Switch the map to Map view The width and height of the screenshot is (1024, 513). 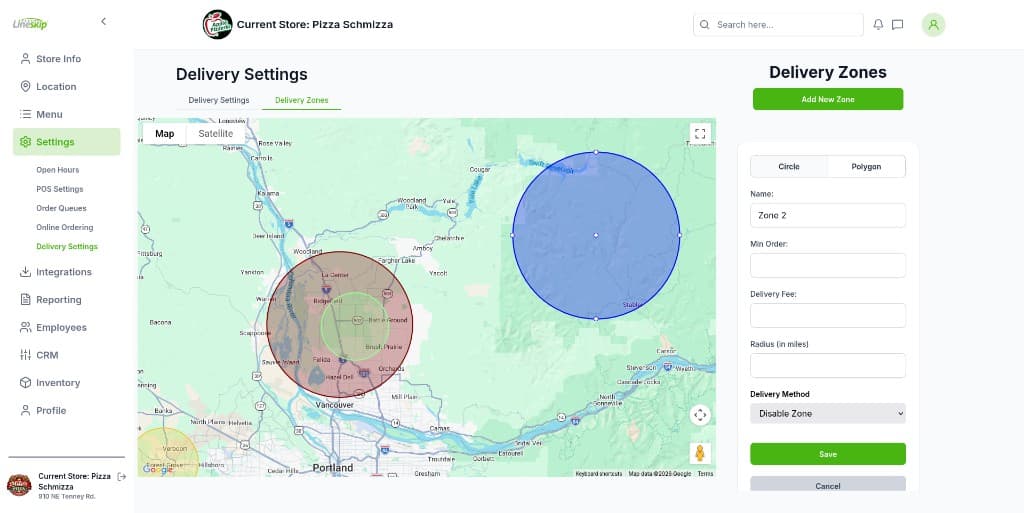tap(165, 134)
